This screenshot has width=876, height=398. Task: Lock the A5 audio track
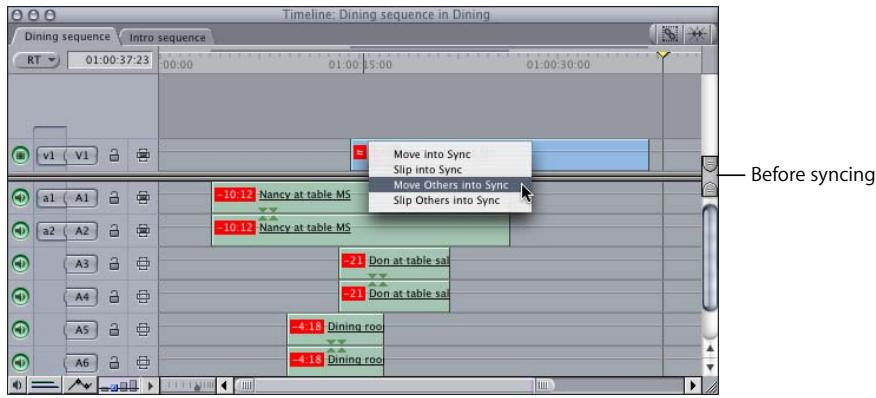pos(114,330)
